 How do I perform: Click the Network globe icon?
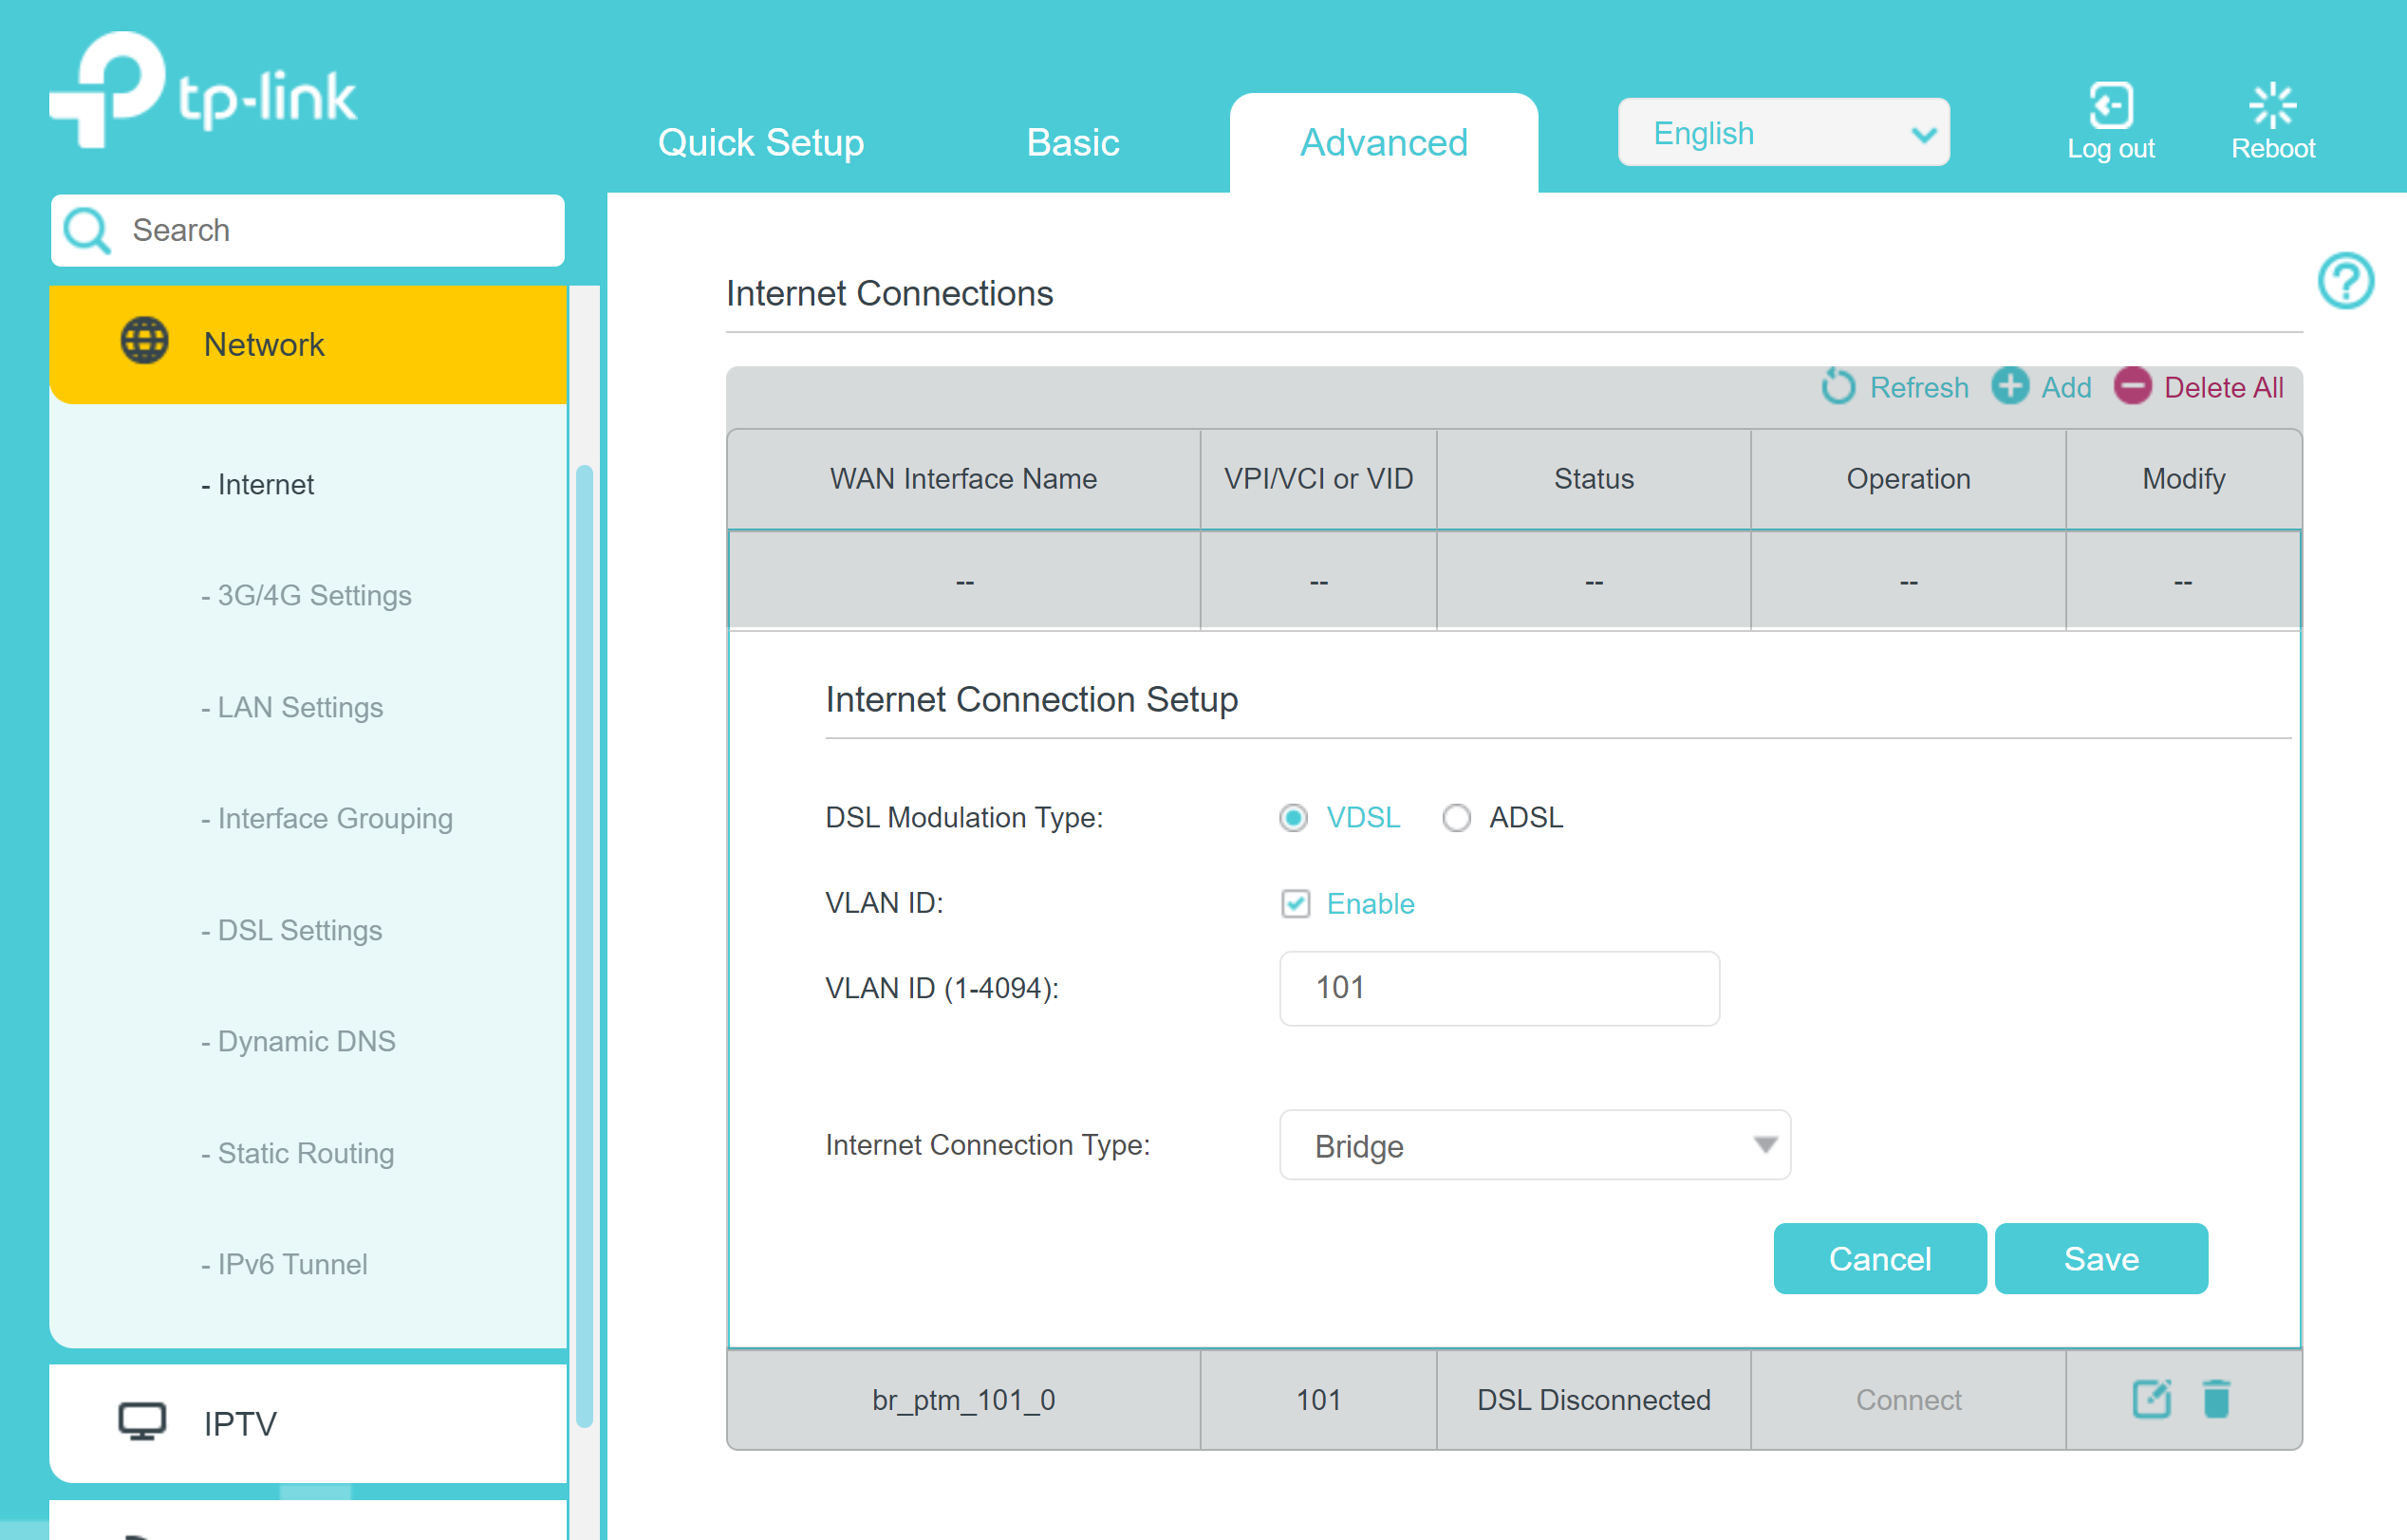[144, 341]
